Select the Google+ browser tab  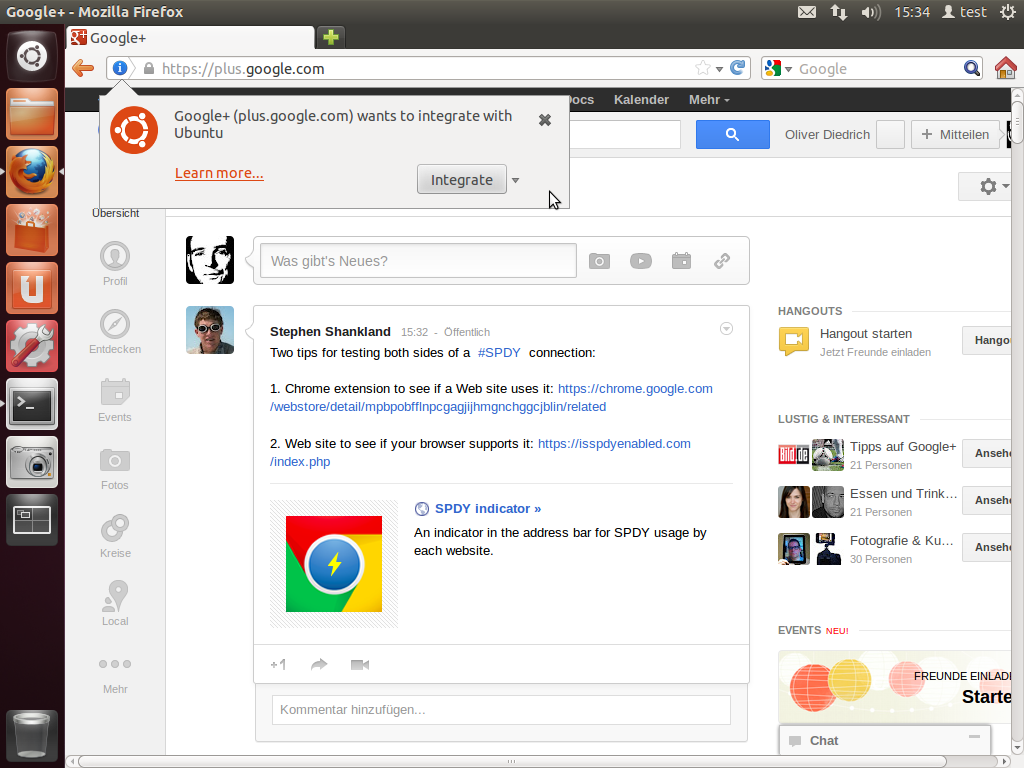[x=191, y=37]
